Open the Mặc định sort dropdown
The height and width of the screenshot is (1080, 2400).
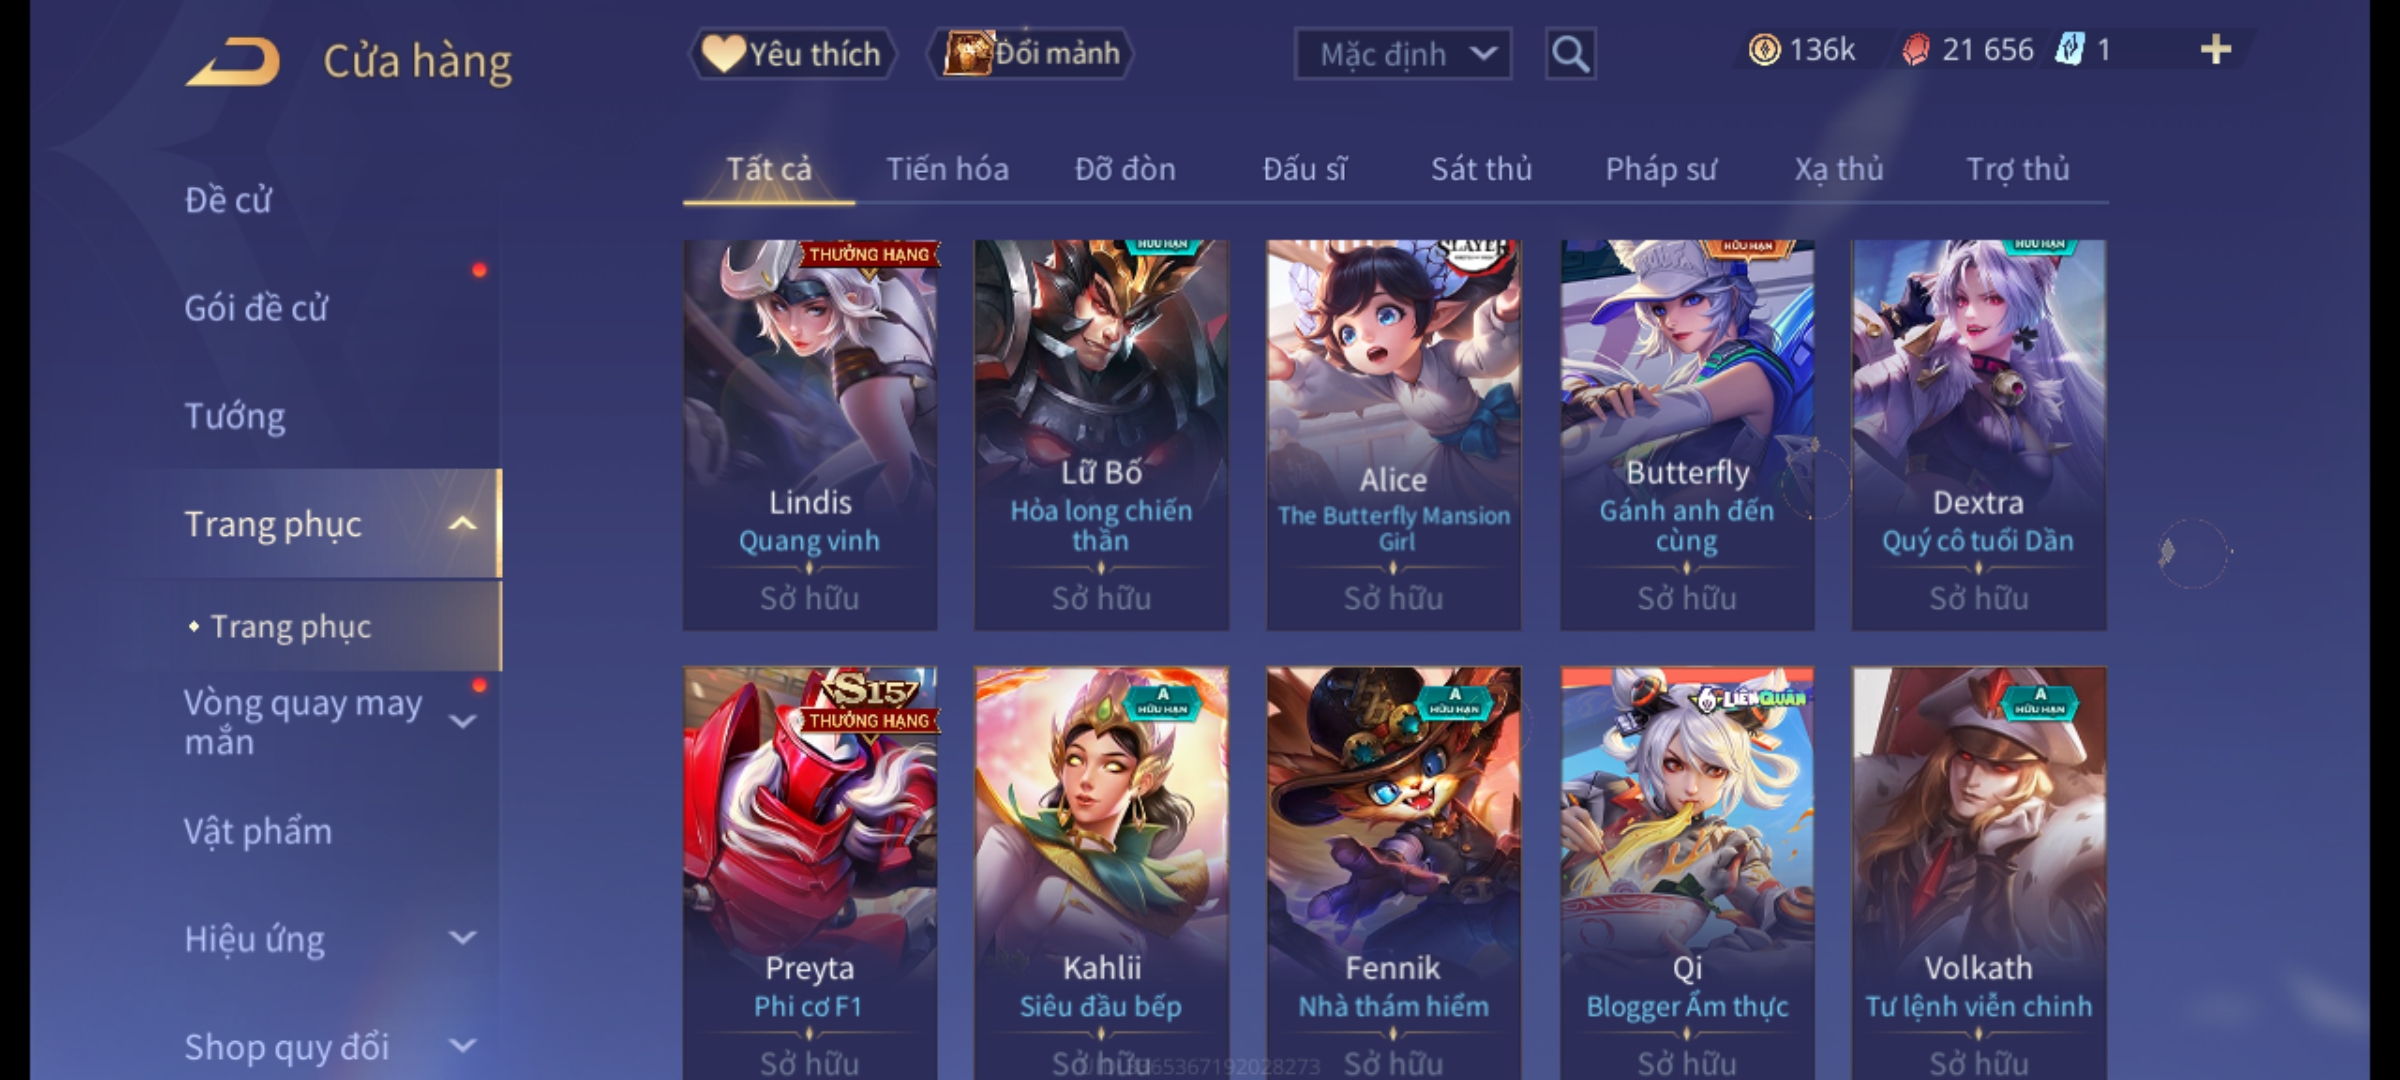click(x=1403, y=54)
